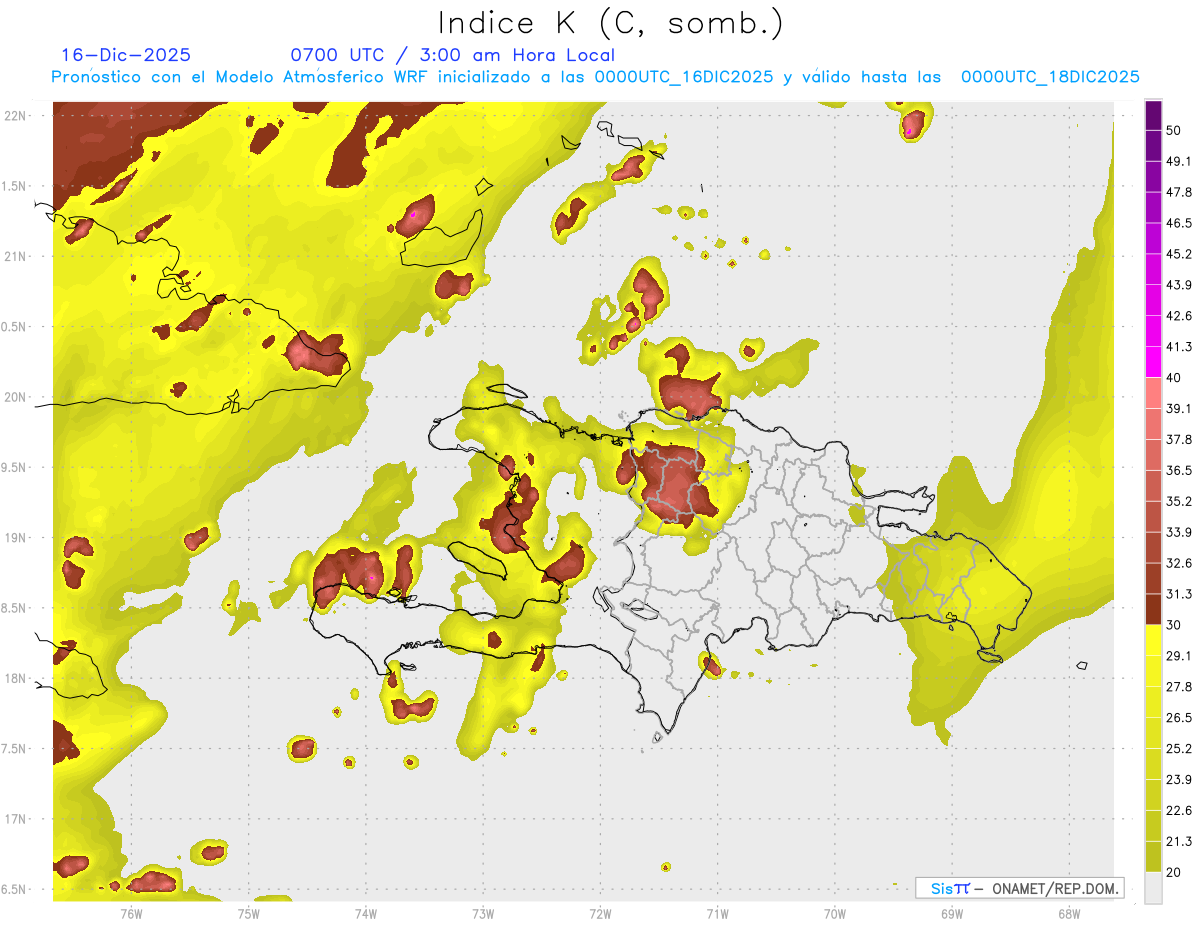Click the "SisTT - ONAMET/REP.DOM." credit box
This screenshot has height=927, width=1200.
[x=1019, y=888]
